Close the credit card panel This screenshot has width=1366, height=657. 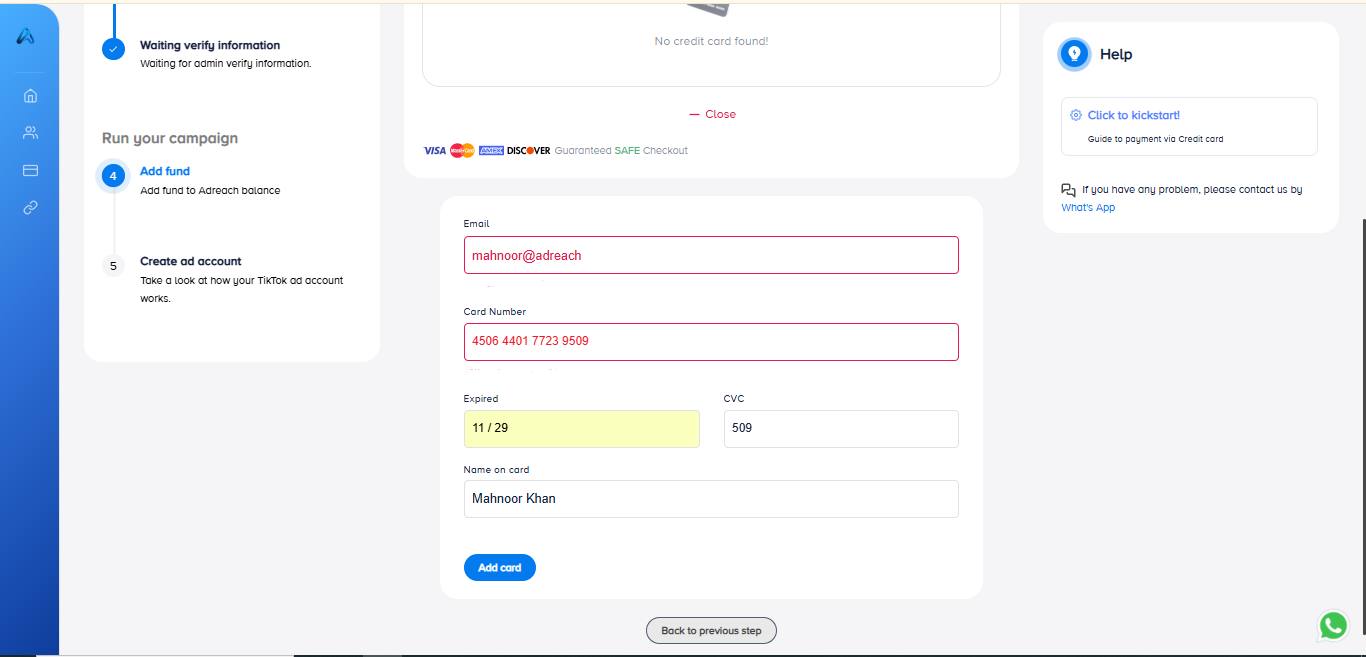point(712,114)
